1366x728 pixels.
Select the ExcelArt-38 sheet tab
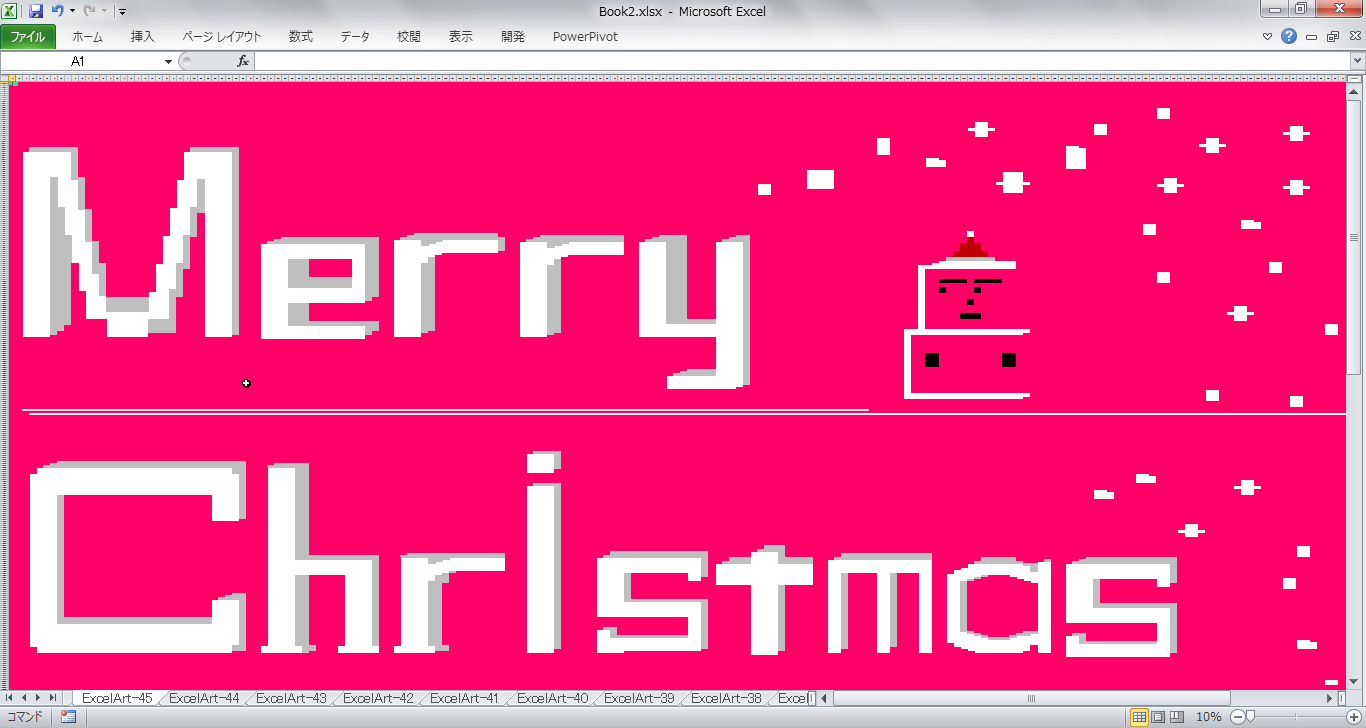click(x=726, y=698)
